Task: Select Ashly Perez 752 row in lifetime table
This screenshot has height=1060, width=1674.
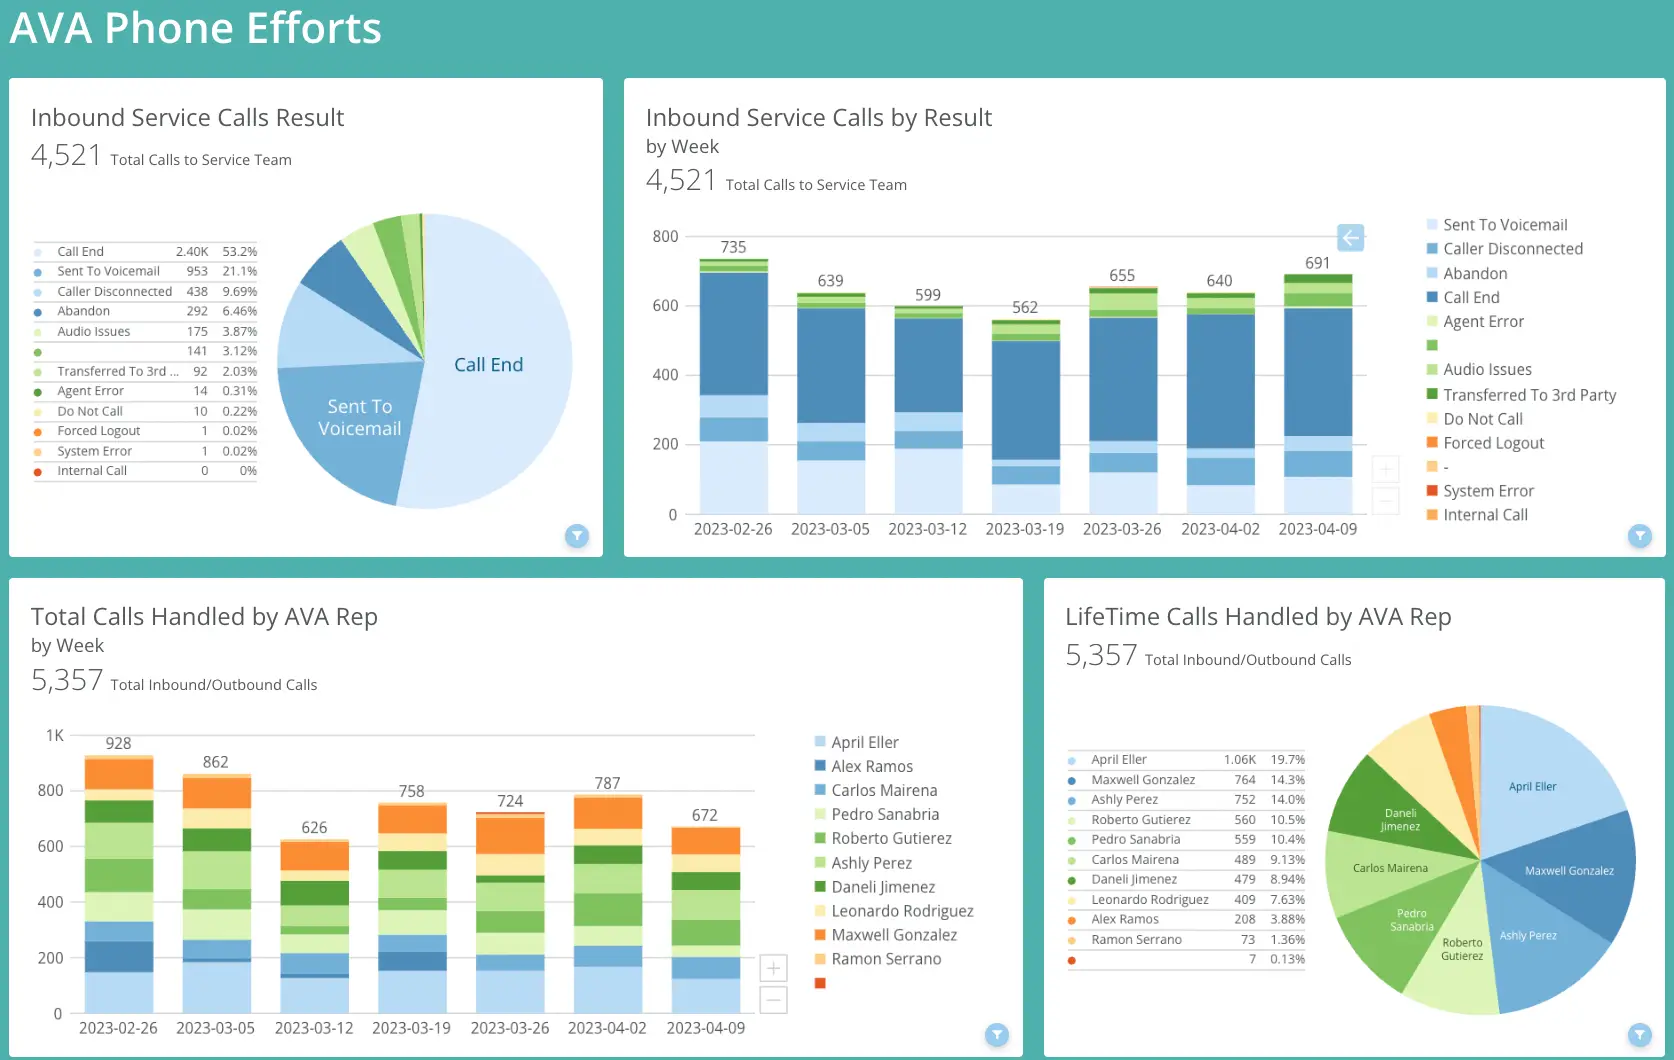Action: (x=1186, y=800)
